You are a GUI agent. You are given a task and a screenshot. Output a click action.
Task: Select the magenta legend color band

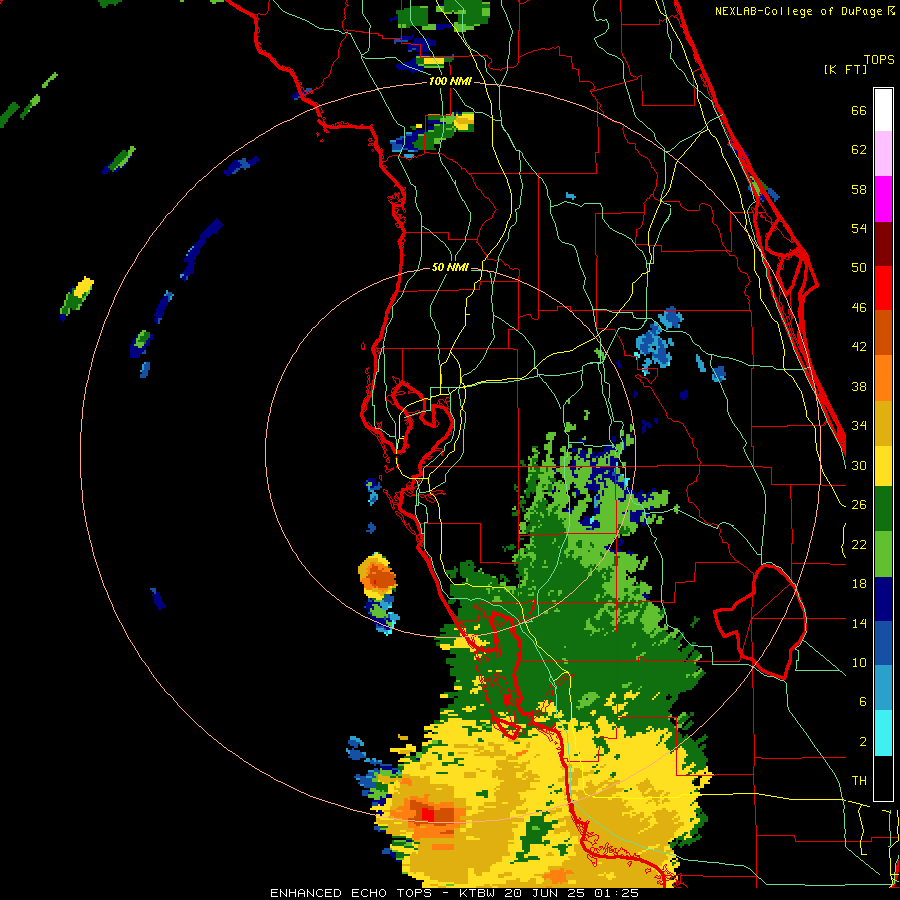click(x=883, y=199)
